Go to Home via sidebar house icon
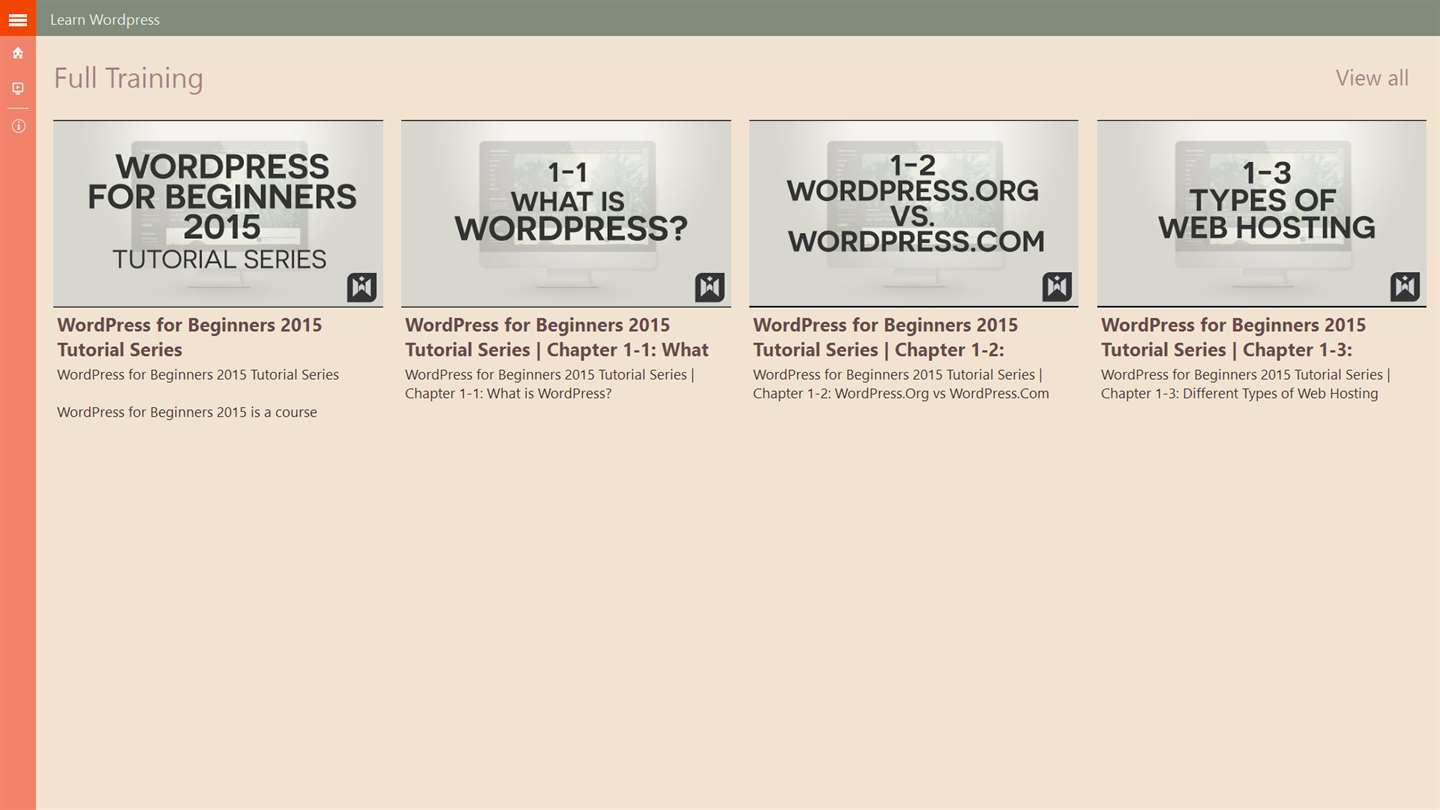Viewport: 1440px width, 810px height. click(x=18, y=53)
